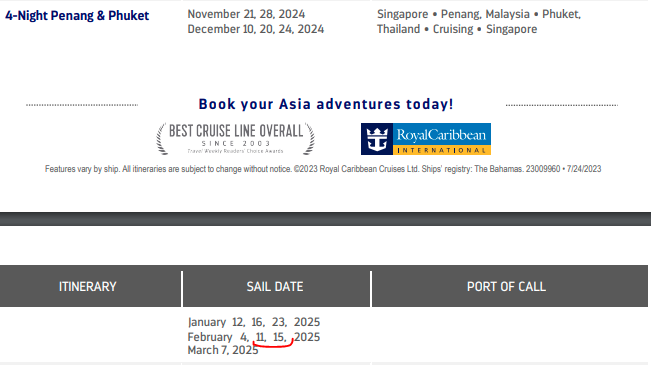Click the Book your Asia adventures today heading

pos(326,104)
